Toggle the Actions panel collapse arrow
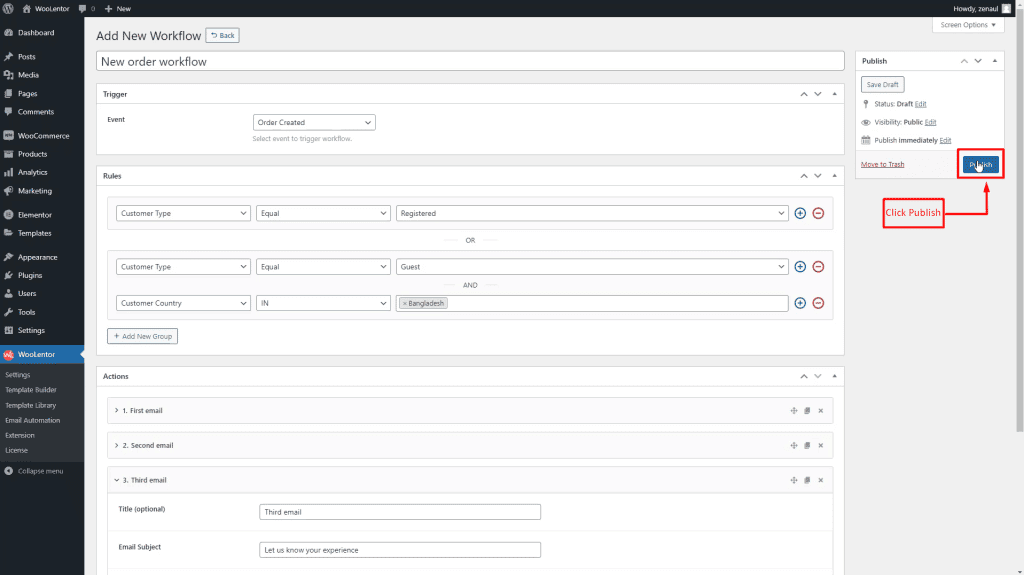The image size is (1024, 575). click(x=833, y=376)
